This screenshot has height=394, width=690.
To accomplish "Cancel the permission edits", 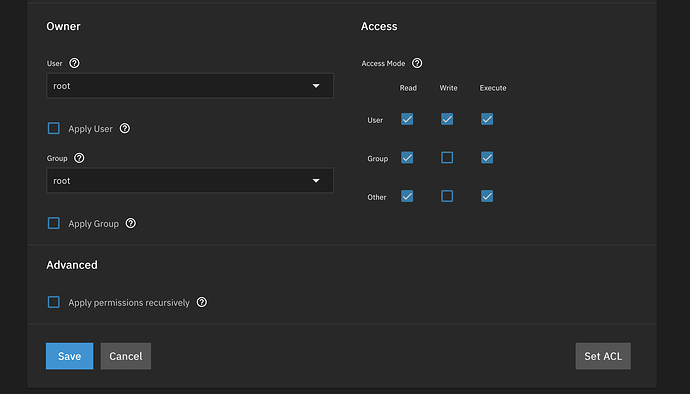I will tap(126, 356).
